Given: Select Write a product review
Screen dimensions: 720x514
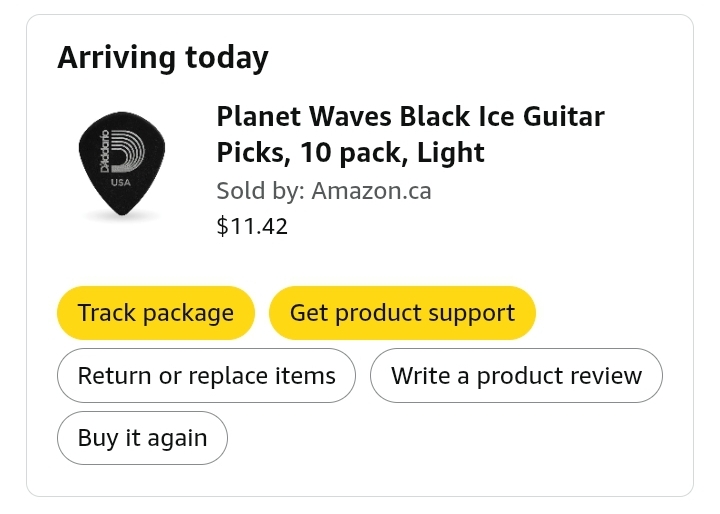Looking at the screenshot, I should click(x=516, y=376).
